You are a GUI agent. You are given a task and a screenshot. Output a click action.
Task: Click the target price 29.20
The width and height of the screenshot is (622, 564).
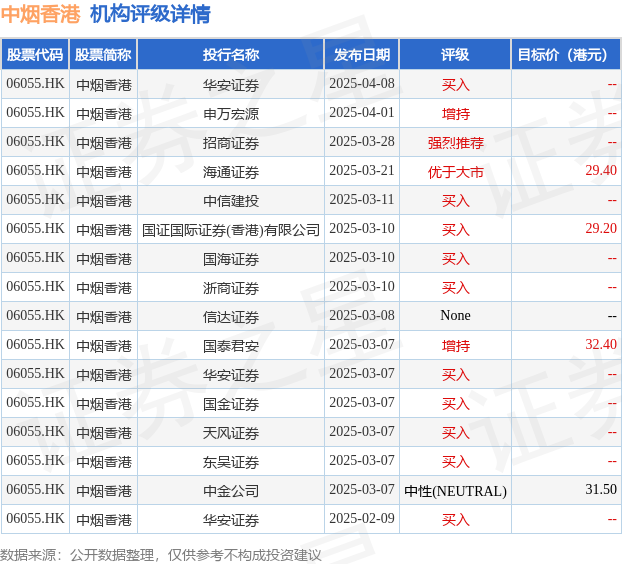(601, 228)
